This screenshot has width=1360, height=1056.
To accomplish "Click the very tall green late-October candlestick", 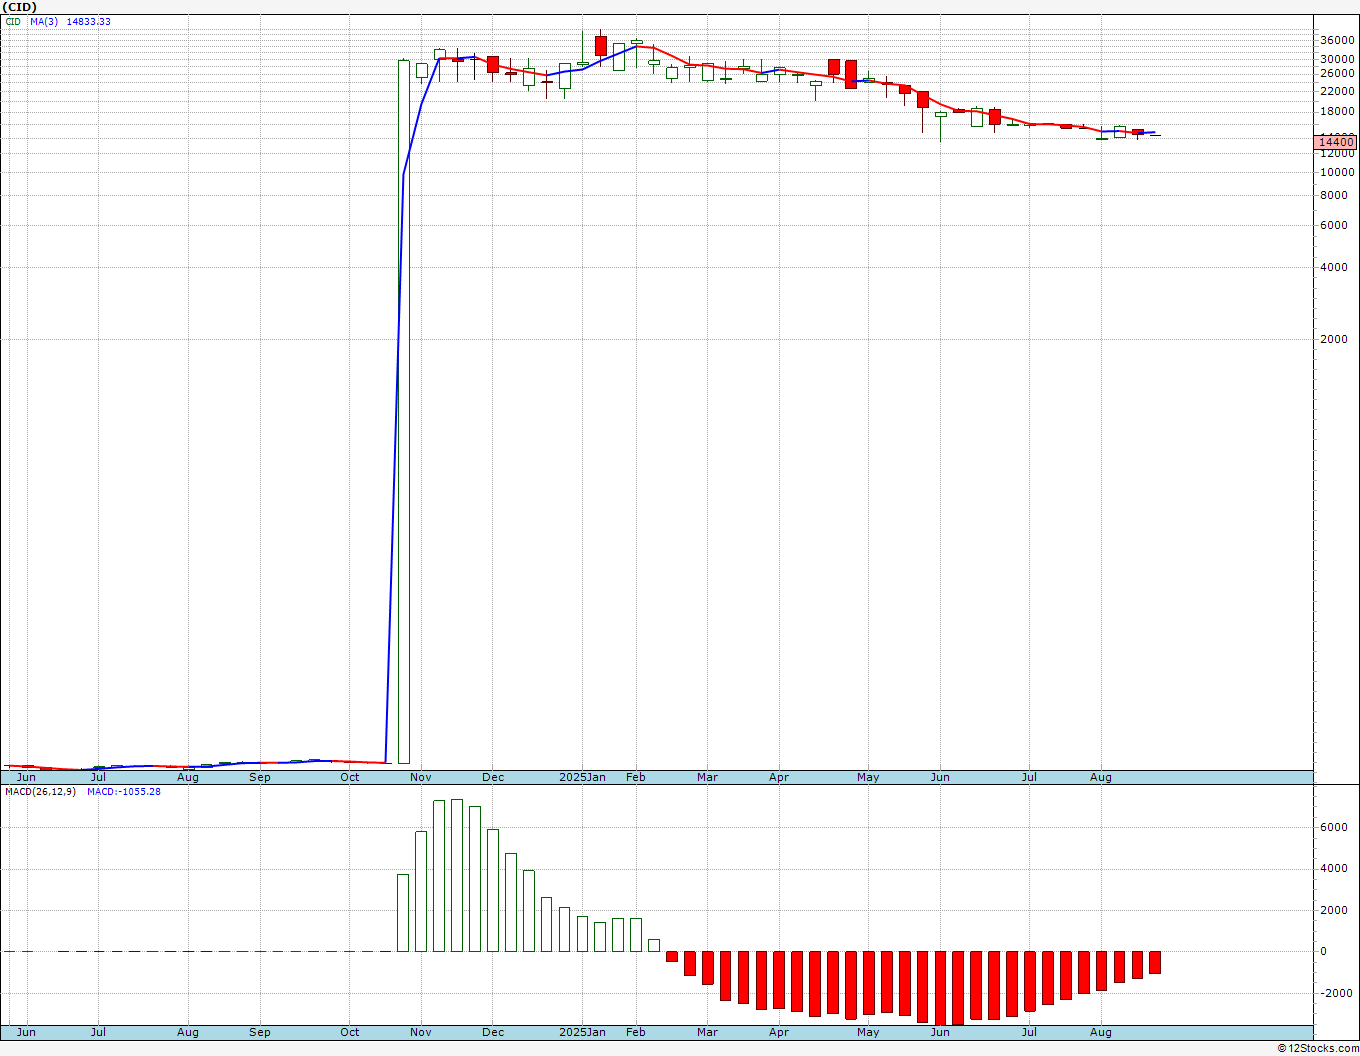I will (404, 411).
